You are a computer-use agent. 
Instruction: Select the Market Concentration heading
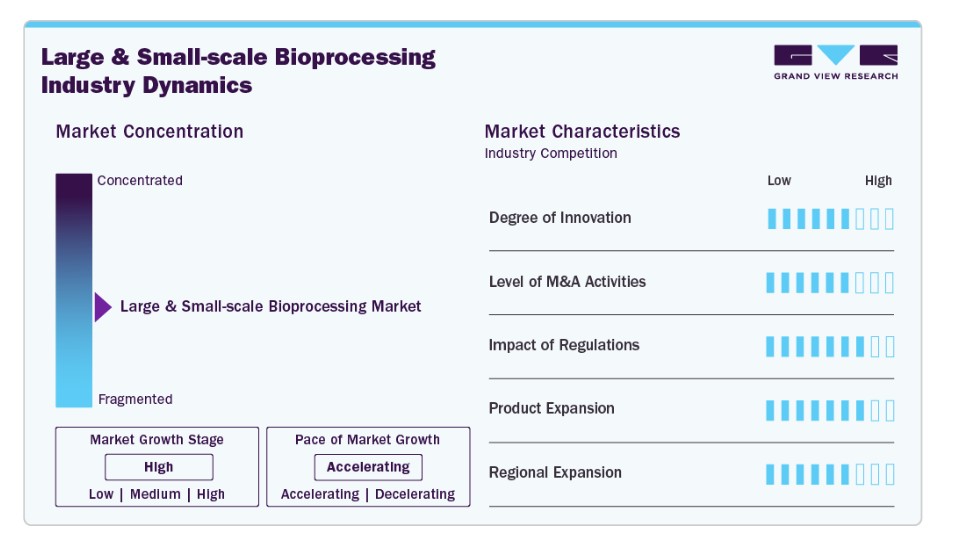pos(149,131)
